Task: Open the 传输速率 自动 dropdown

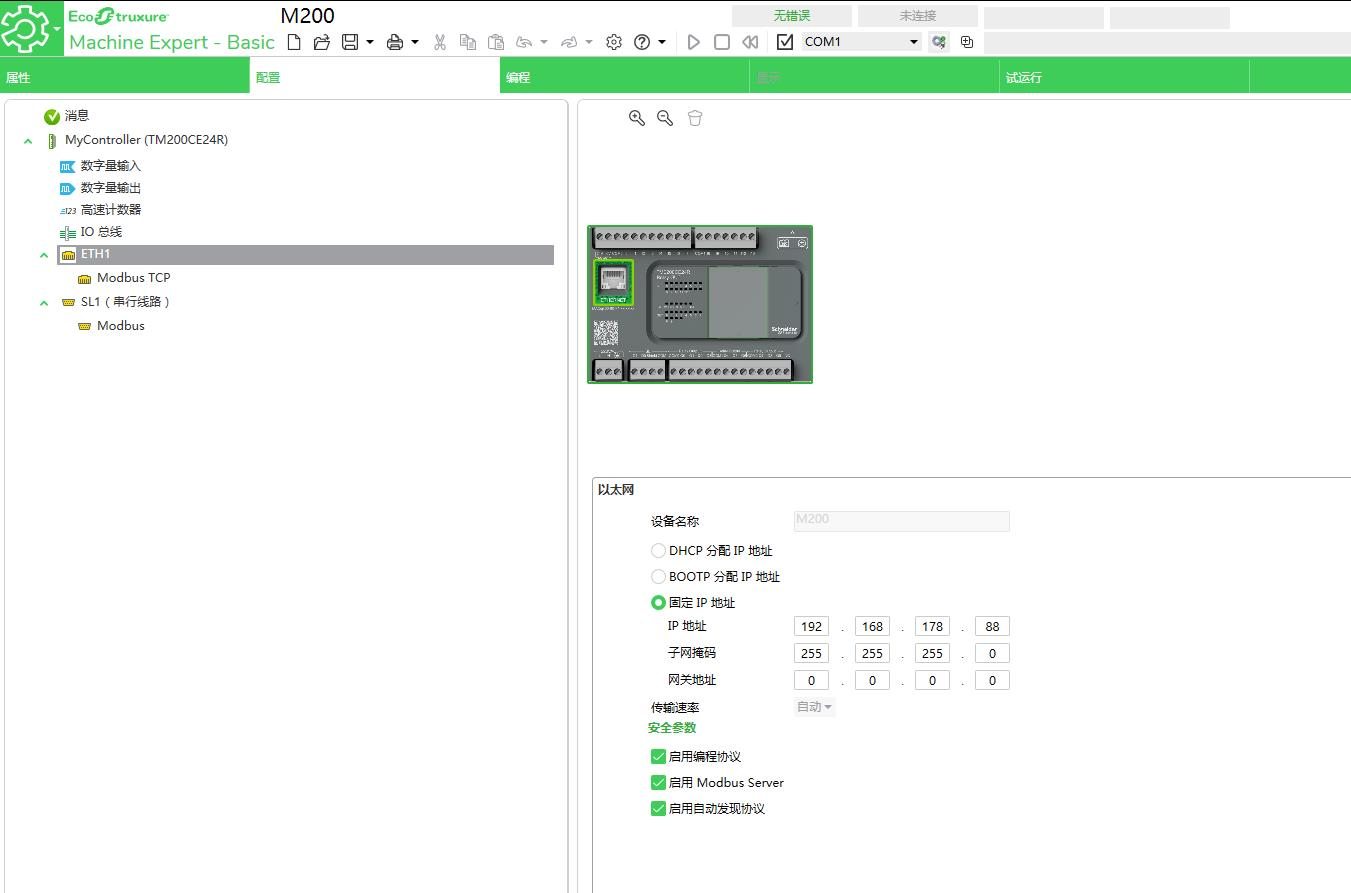Action: [814, 707]
